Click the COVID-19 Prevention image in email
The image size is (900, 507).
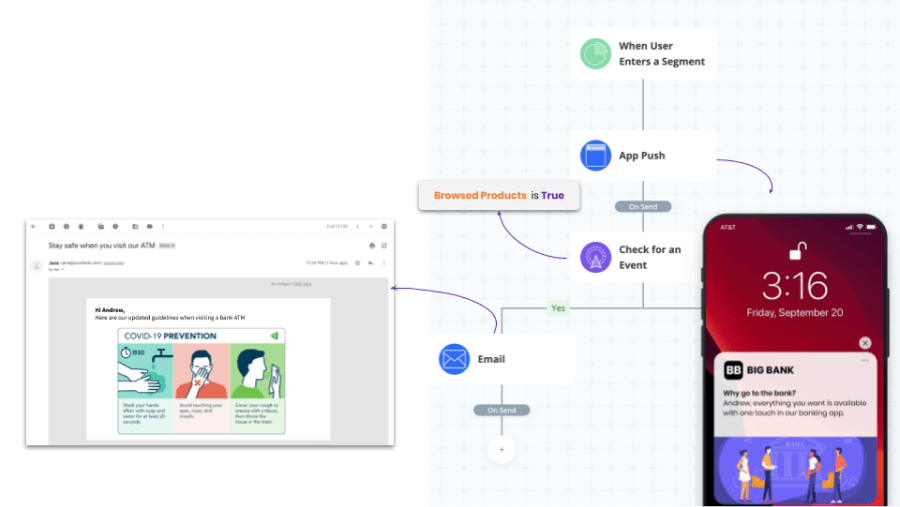tap(201, 381)
